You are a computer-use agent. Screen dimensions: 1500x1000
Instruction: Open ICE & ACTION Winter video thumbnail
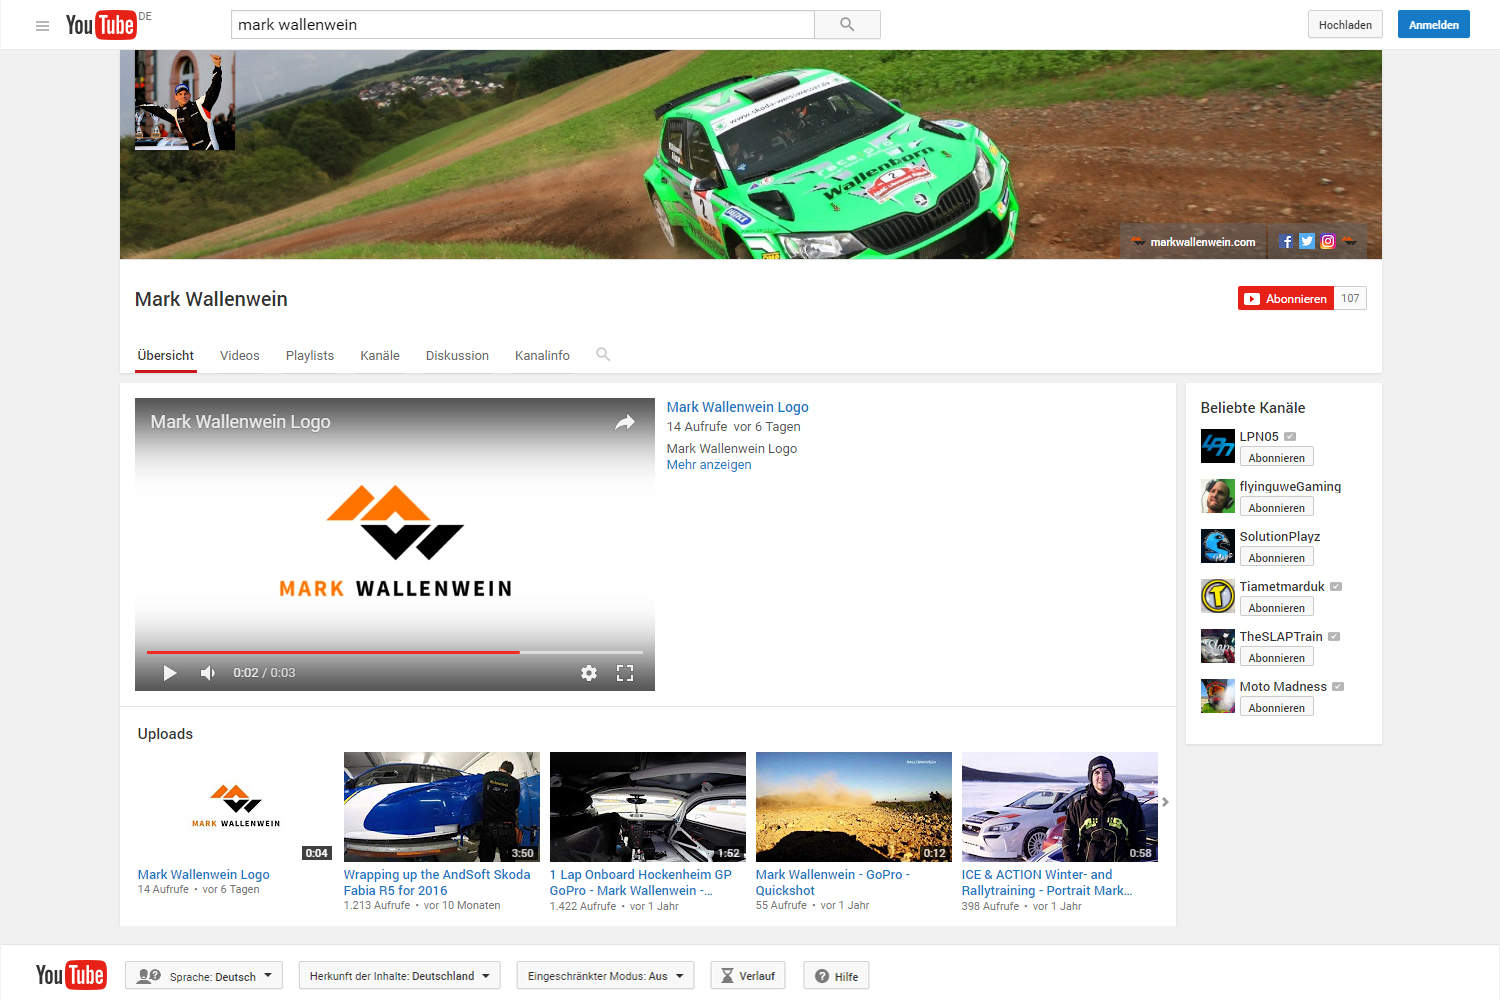(x=1060, y=807)
